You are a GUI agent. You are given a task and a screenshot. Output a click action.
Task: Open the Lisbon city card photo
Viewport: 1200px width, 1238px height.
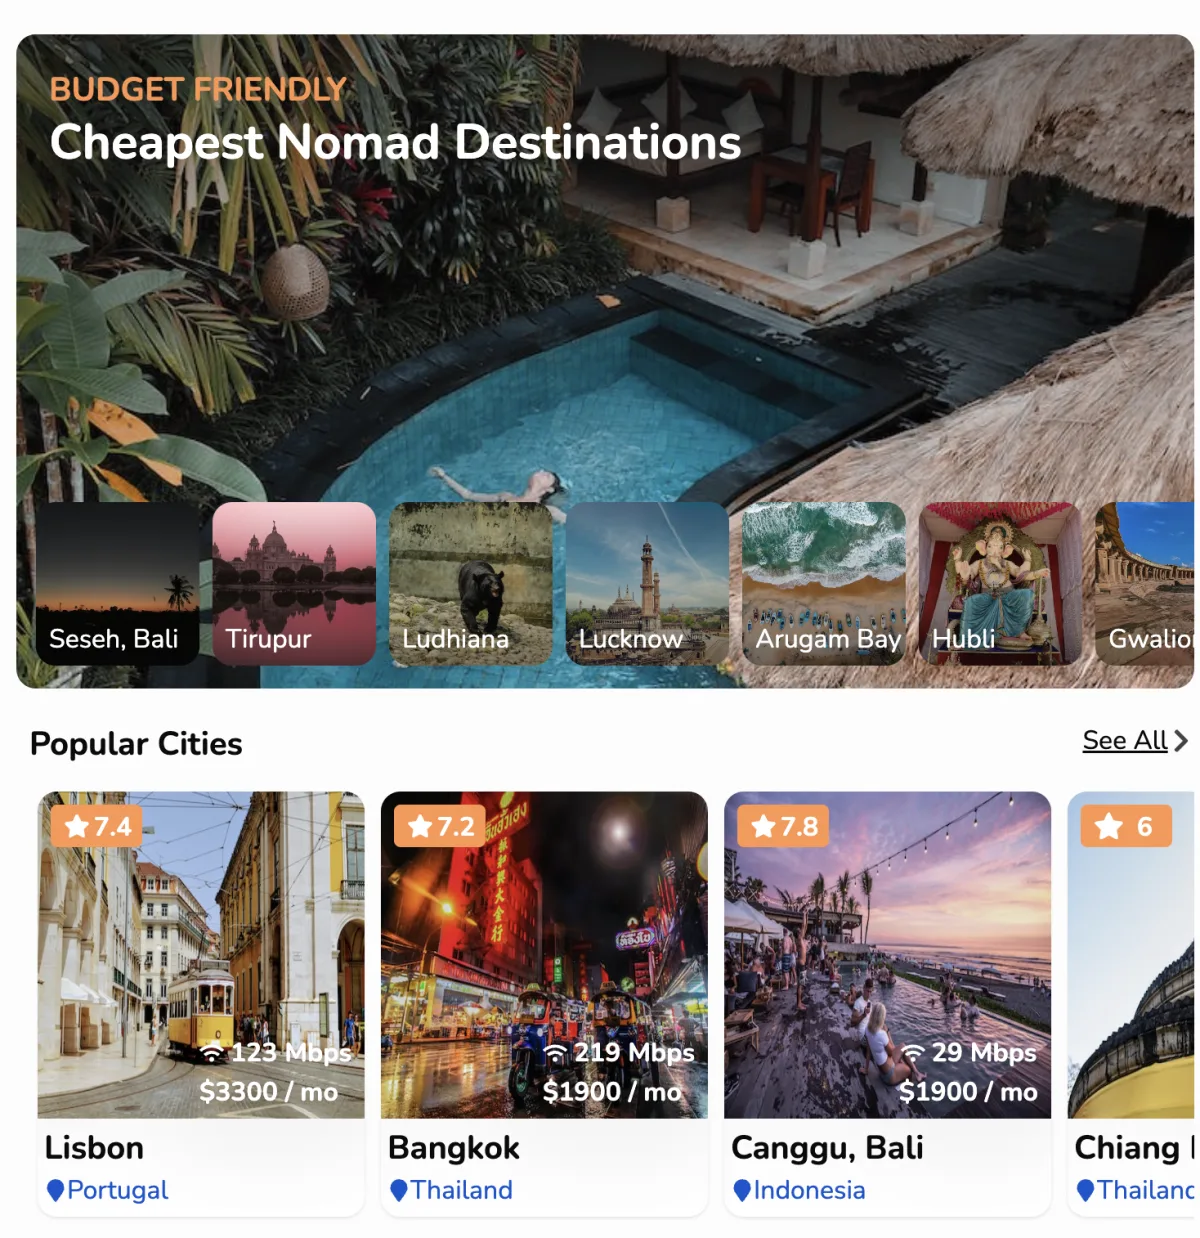201,955
